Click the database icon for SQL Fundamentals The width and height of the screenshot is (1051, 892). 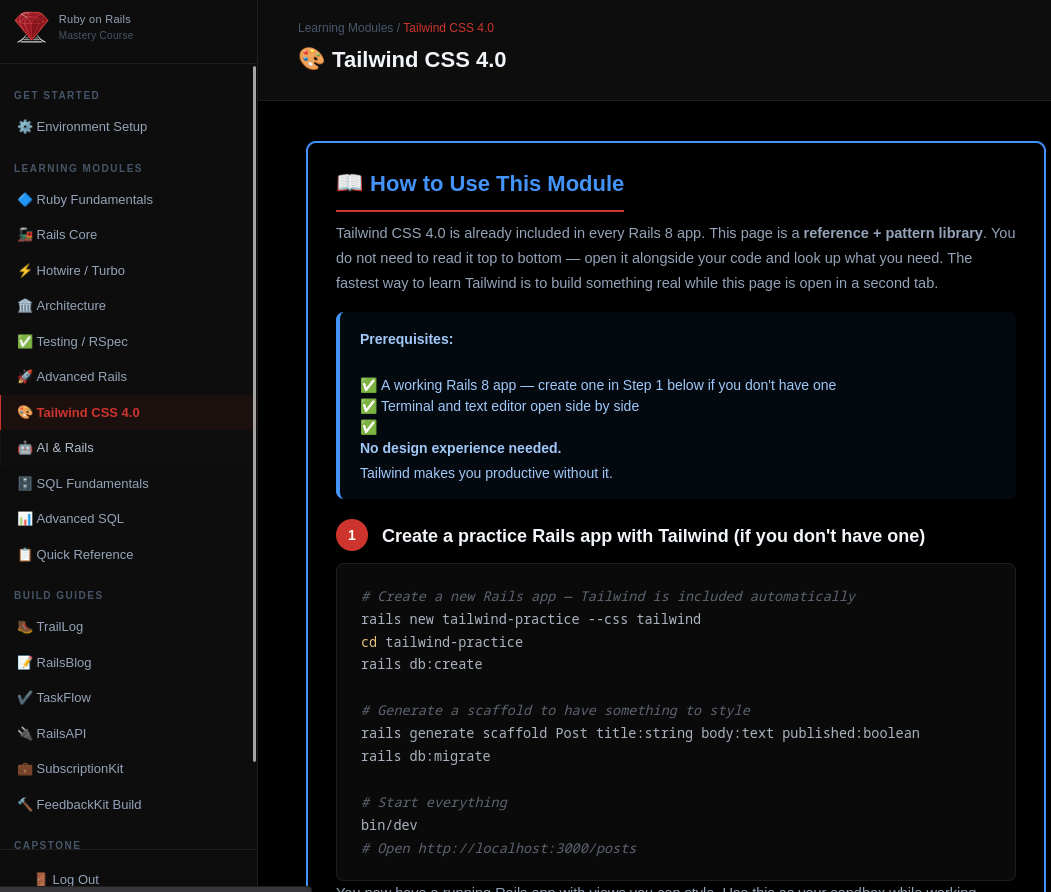tap(25, 484)
